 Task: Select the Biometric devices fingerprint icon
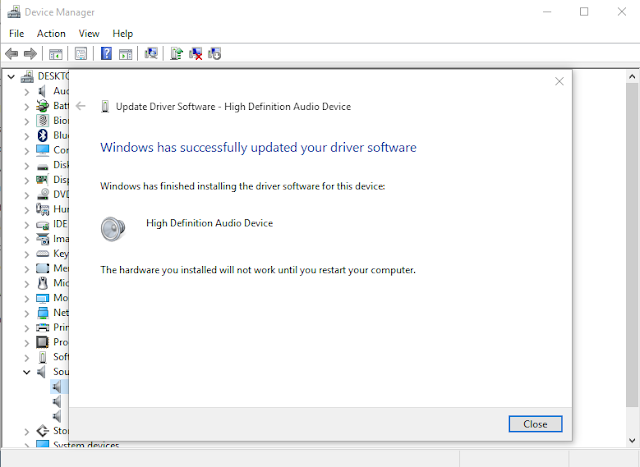[42, 120]
